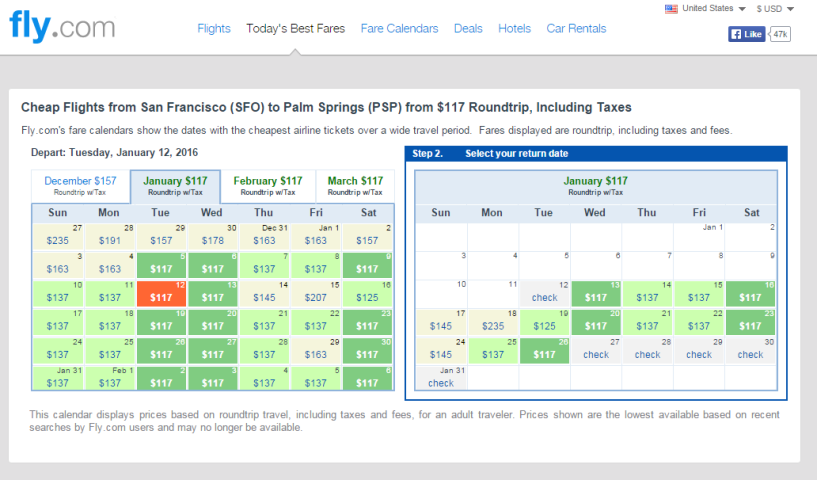Open the United States country dropdown
Screen dimensions: 817x480
click(714, 8)
